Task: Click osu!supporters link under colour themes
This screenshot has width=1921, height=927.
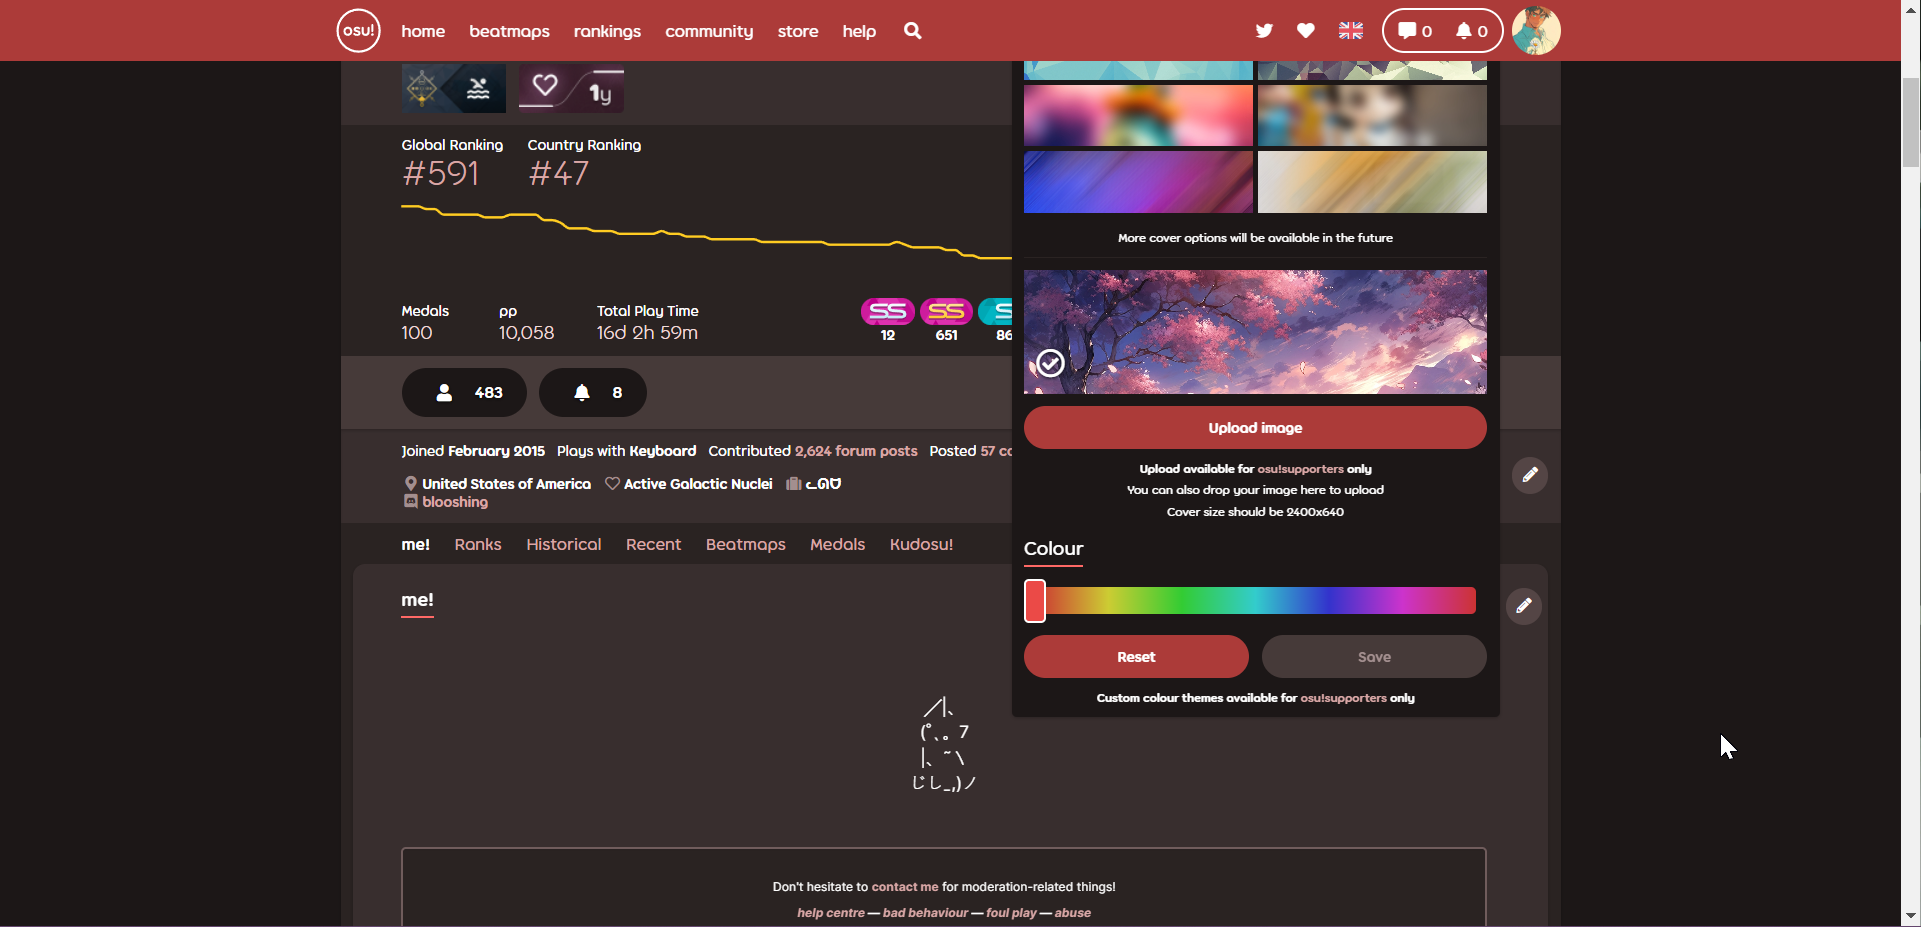Action: click(x=1343, y=698)
